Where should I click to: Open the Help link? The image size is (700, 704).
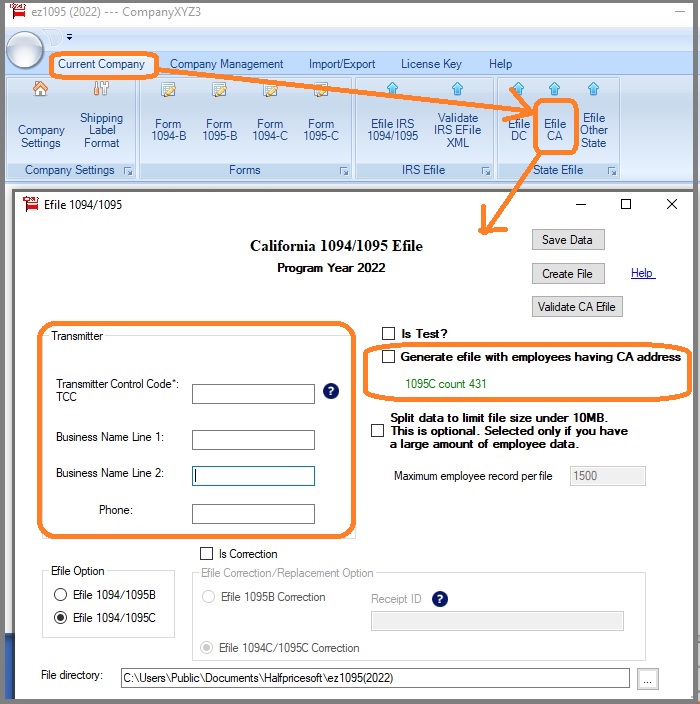point(642,273)
